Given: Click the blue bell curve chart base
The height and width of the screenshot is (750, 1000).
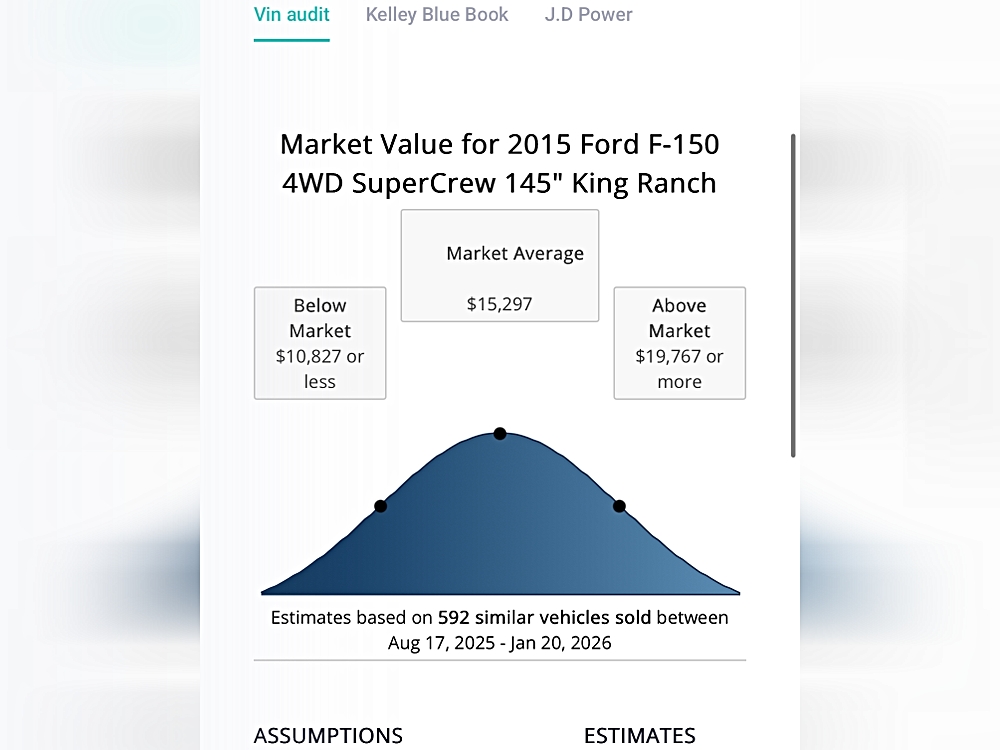Looking at the screenshot, I should (x=500, y=560).
